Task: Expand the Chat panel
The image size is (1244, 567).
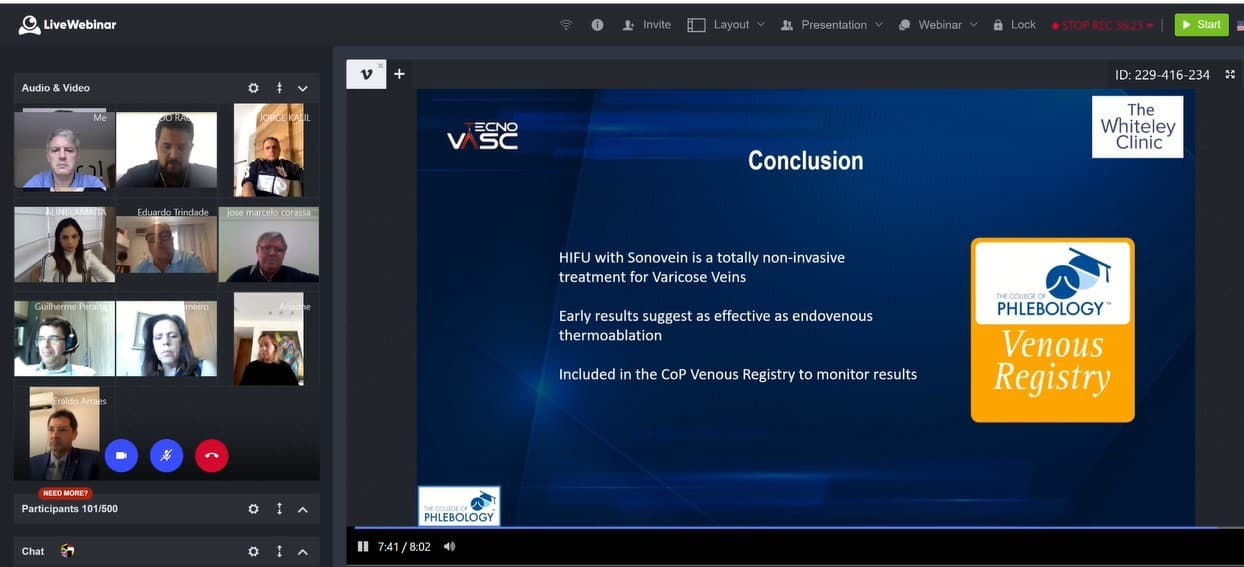Action: pyautogui.click(x=303, y=551)
